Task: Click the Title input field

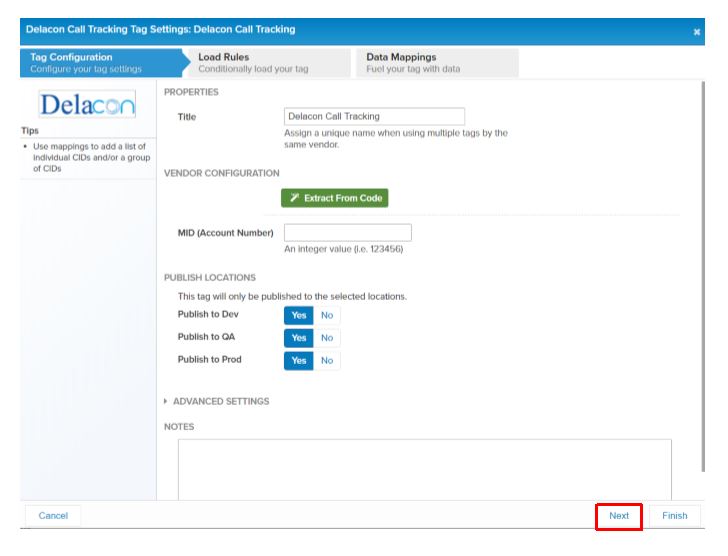Action: click(374, 116)
